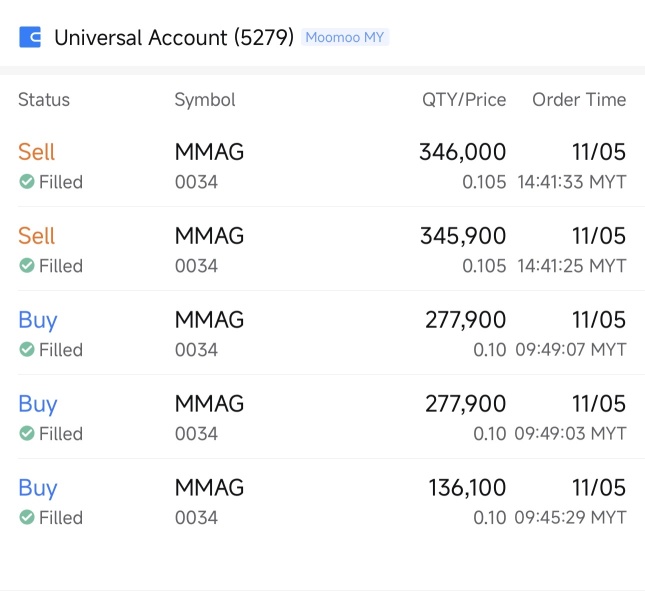This screenshot has width=645, height=615.
Task: Tap MMAG symbol in the 345,900 row
Action: (x=209, y=236)
